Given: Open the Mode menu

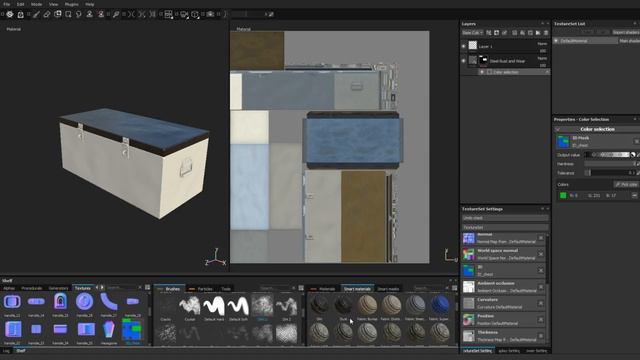Looking at the screenshot, I should (x=36, y=4).
